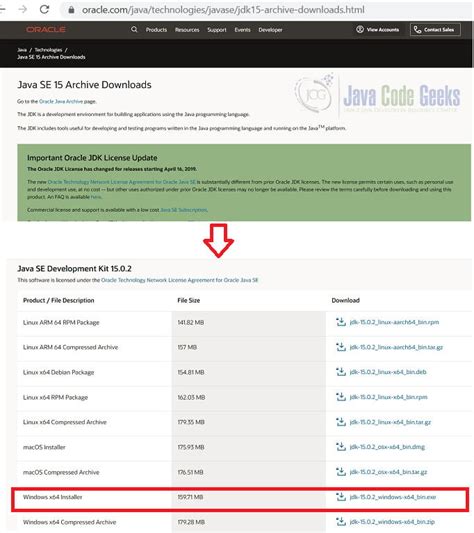This screenshot has height=533, width=474.
Task: Click download icon for linux-aarch64 rpm
Action: (341, 322)
